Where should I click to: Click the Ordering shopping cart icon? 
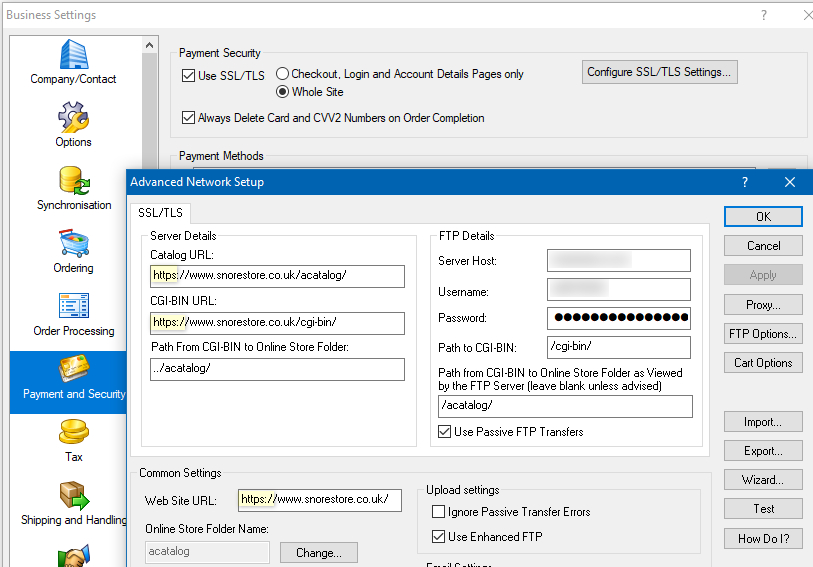pos(73,244)
